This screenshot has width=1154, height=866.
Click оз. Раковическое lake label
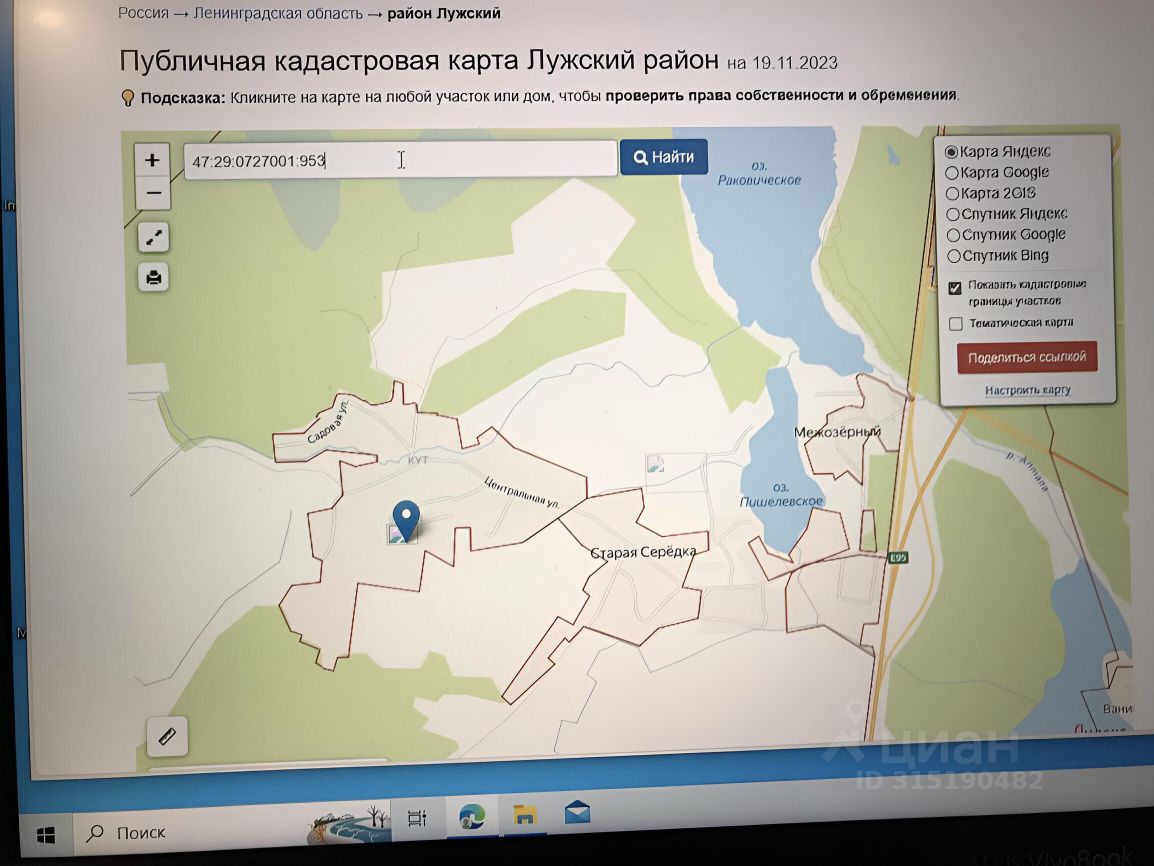(x=760, y=173)
